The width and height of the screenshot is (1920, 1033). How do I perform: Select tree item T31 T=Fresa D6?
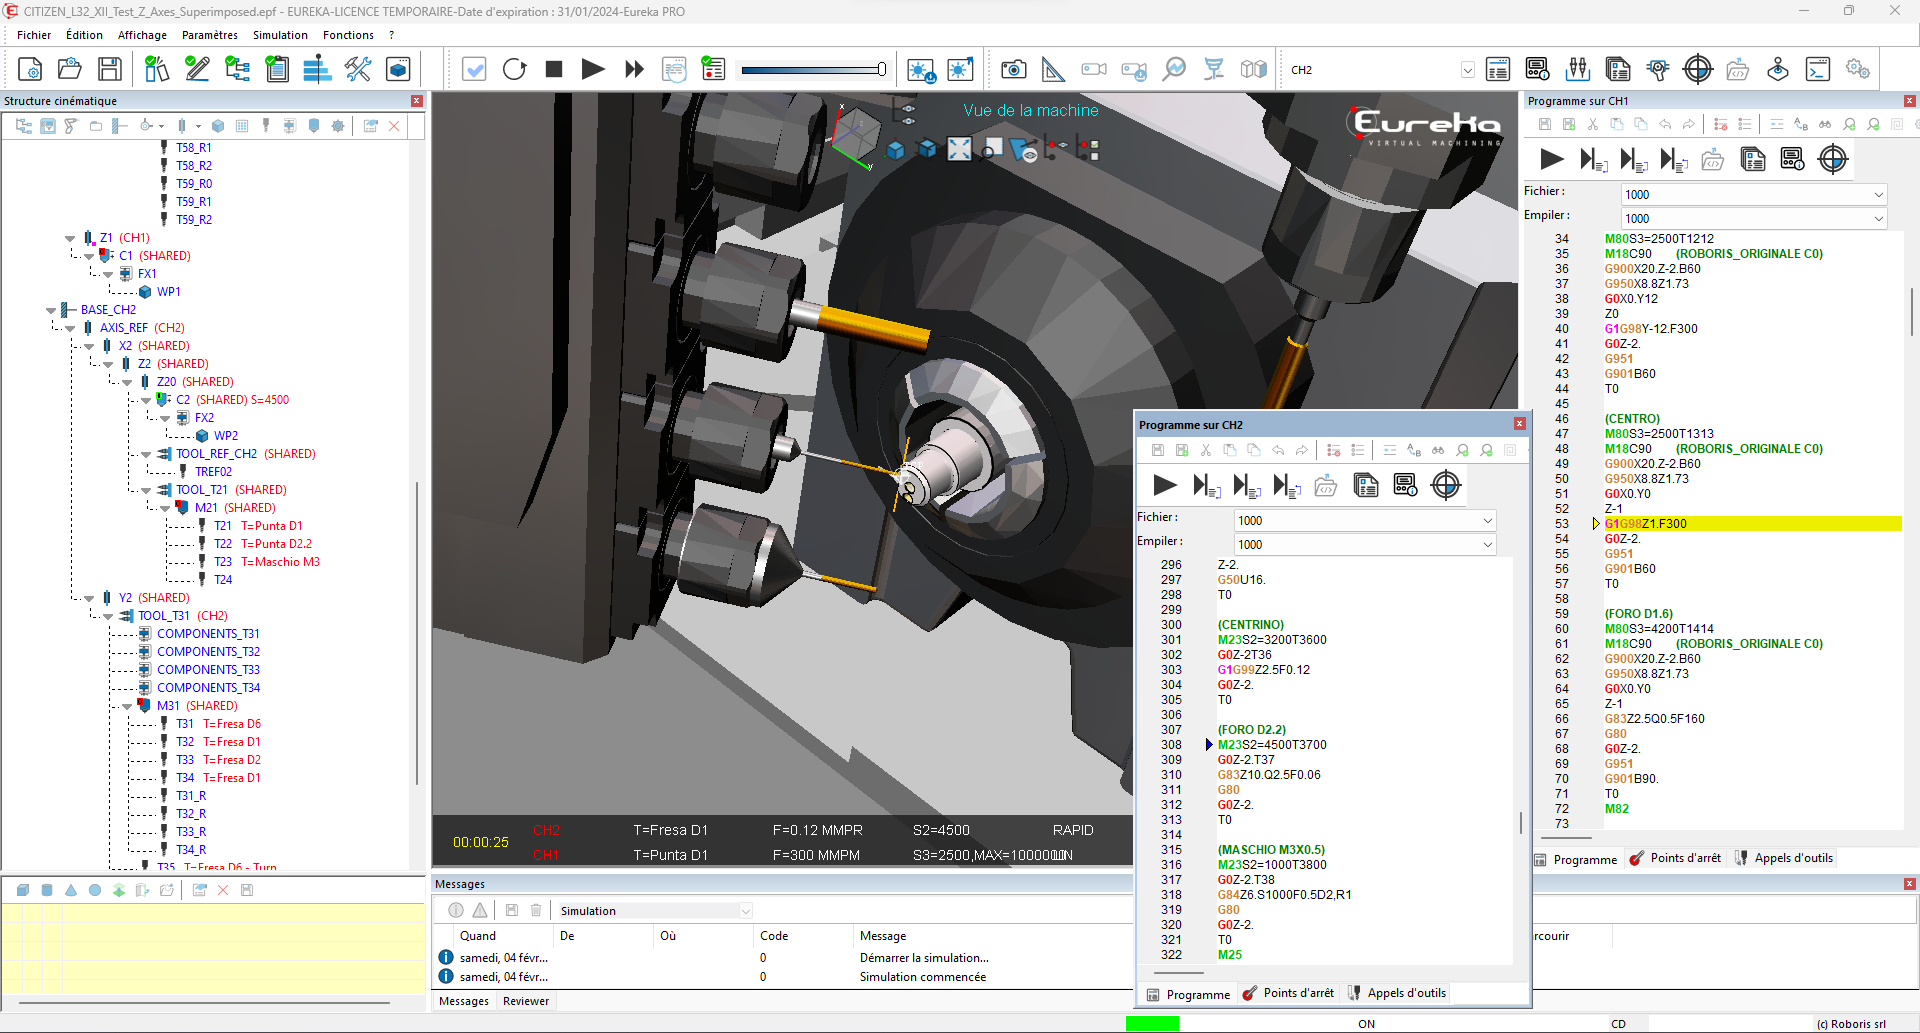pyautogui.click(x=219, y=724)
